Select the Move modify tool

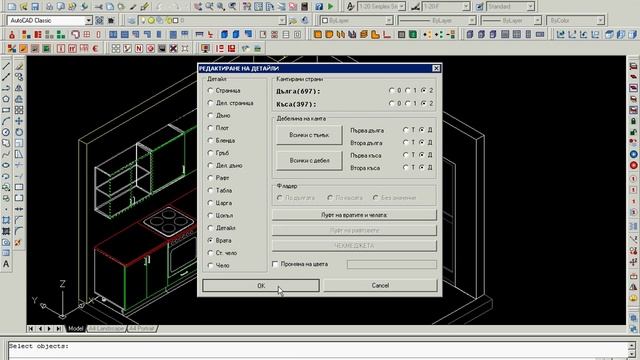(19, 121)
